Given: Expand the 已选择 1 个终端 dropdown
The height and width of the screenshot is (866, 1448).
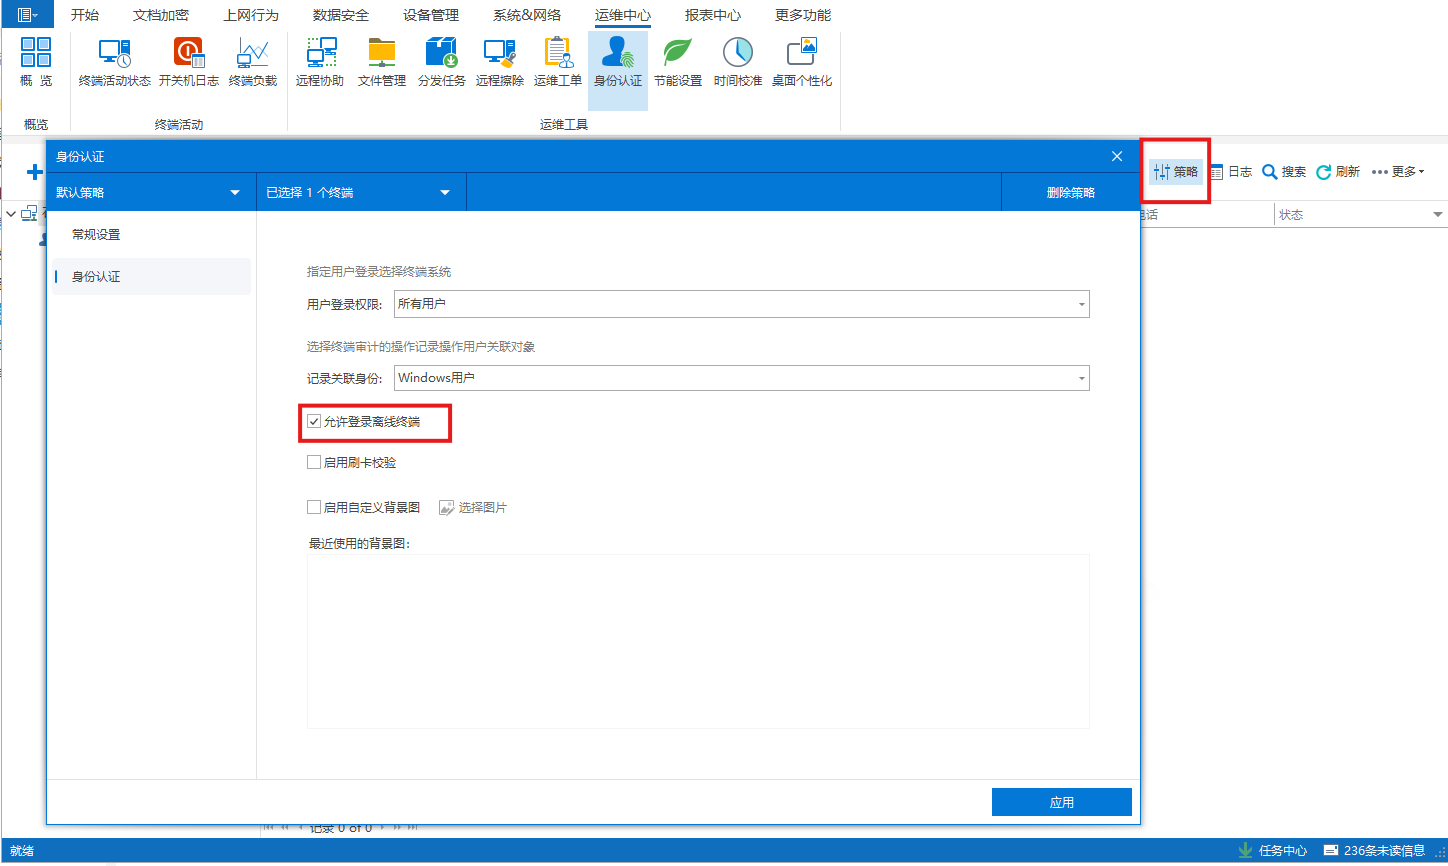Looking at the screenshot, I should [444, 192].
